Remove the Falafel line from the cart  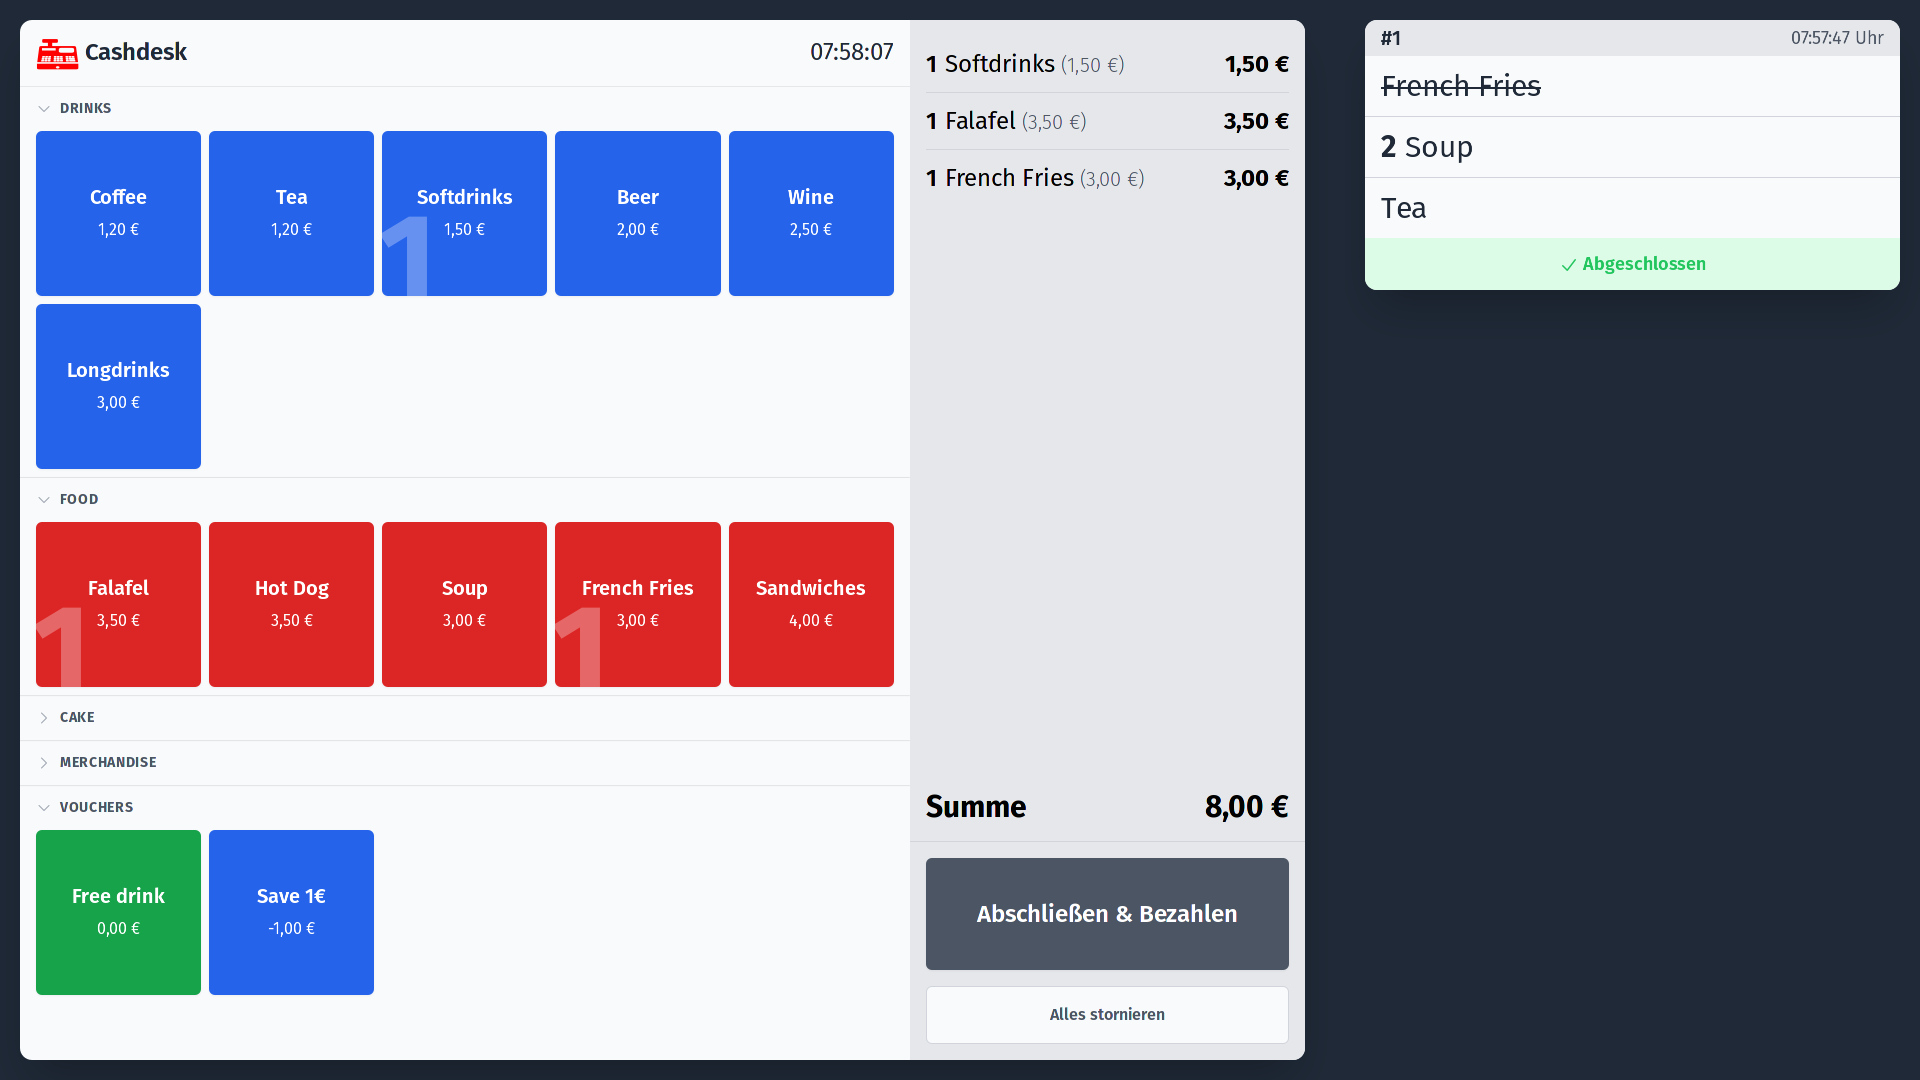[1107, 121]
